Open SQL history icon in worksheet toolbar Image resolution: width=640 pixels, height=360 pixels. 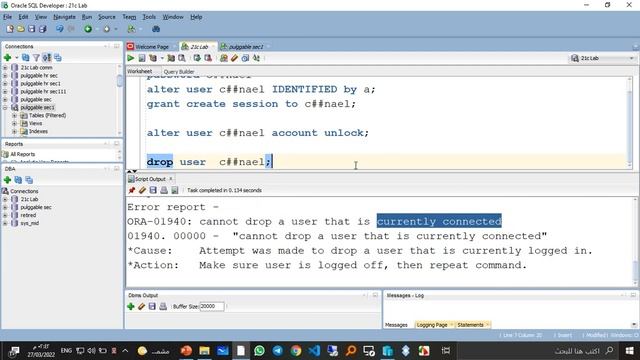[x=245, y=58]
